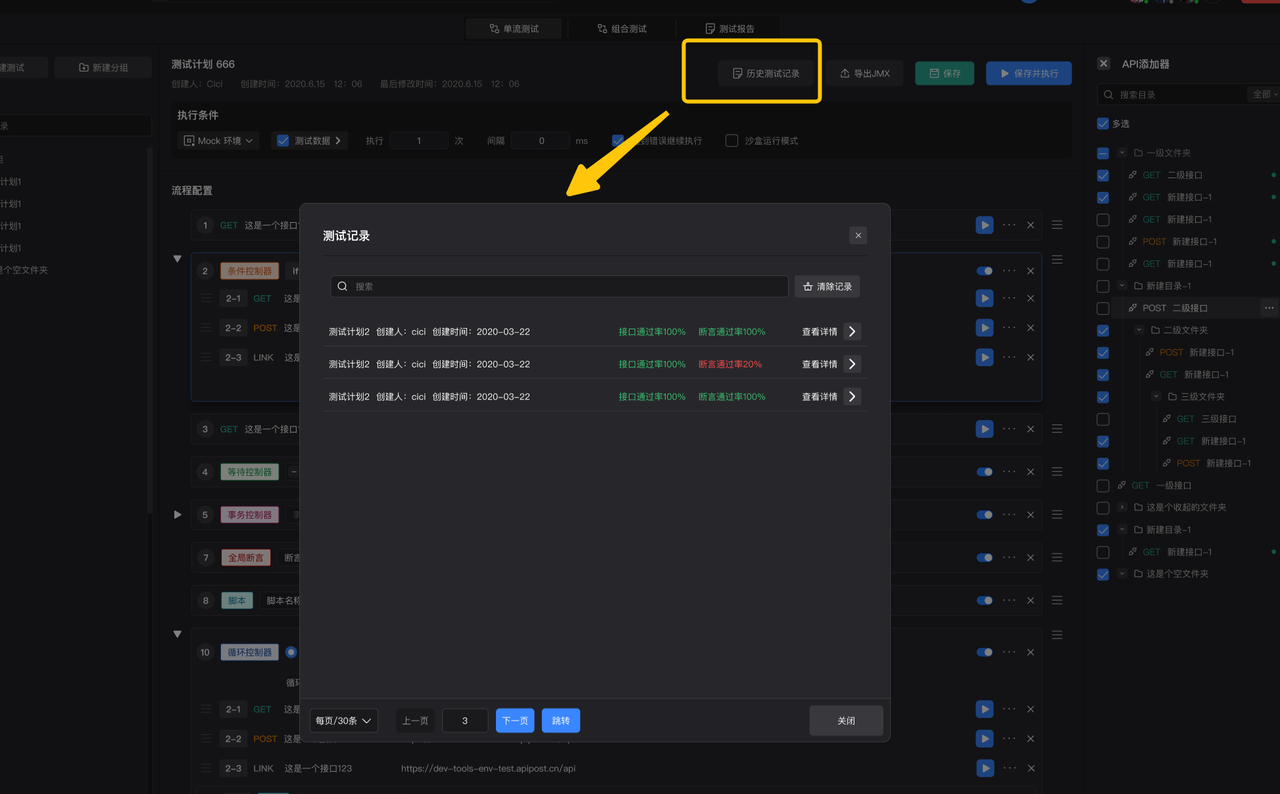Click the 新建分组 button

click(104, 67)
